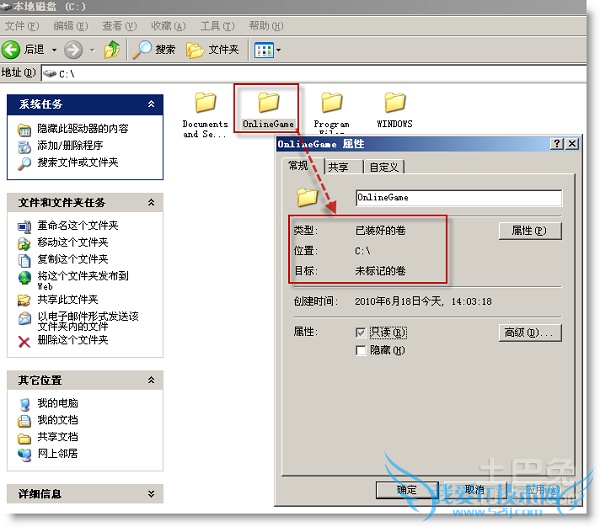This screenshot has width=600, height=527.
Task: Collapse the 文件和文件夹任务 panel
Action: tap(151, 202)
